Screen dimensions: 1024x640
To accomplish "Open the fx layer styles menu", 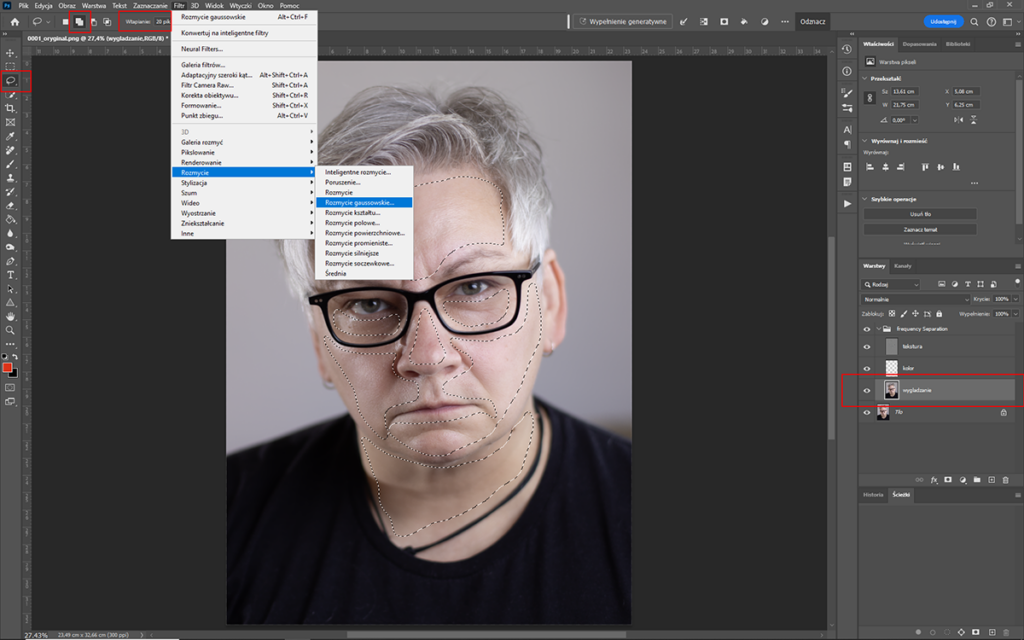I will tap(934, 481).
